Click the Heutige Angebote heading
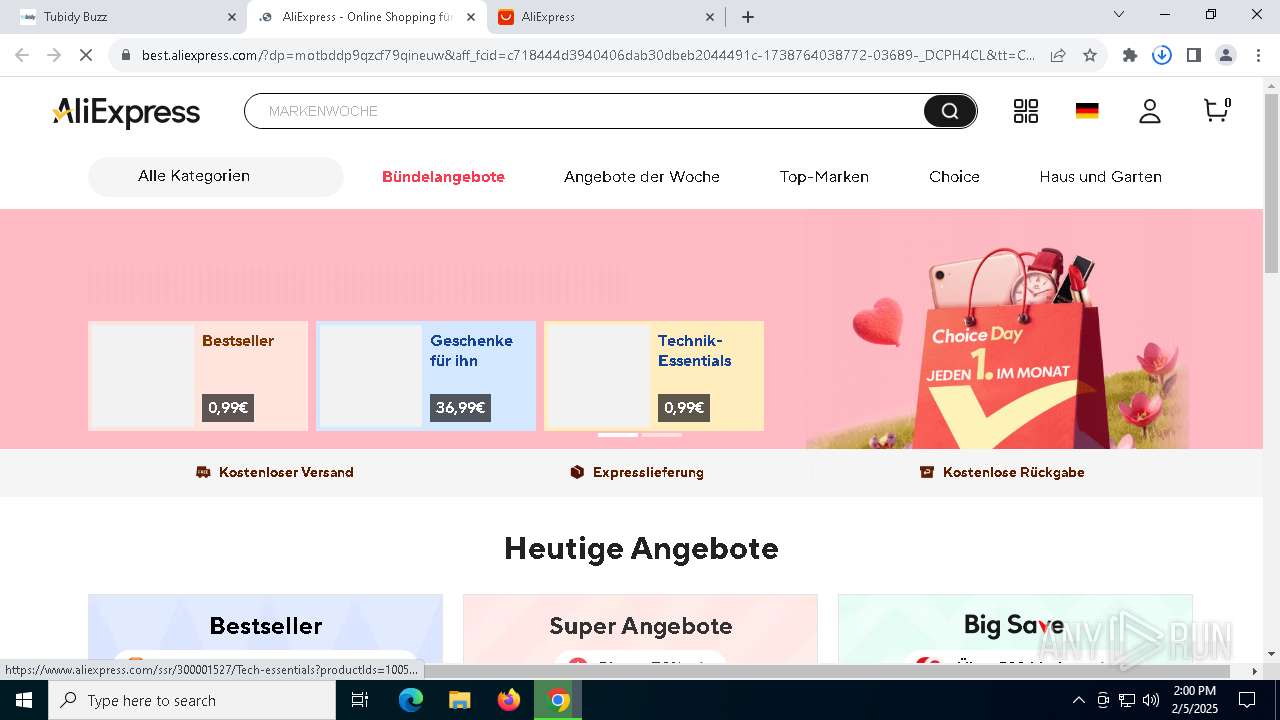This screenshot has width=1280, height=720. [x=641, y=548]
